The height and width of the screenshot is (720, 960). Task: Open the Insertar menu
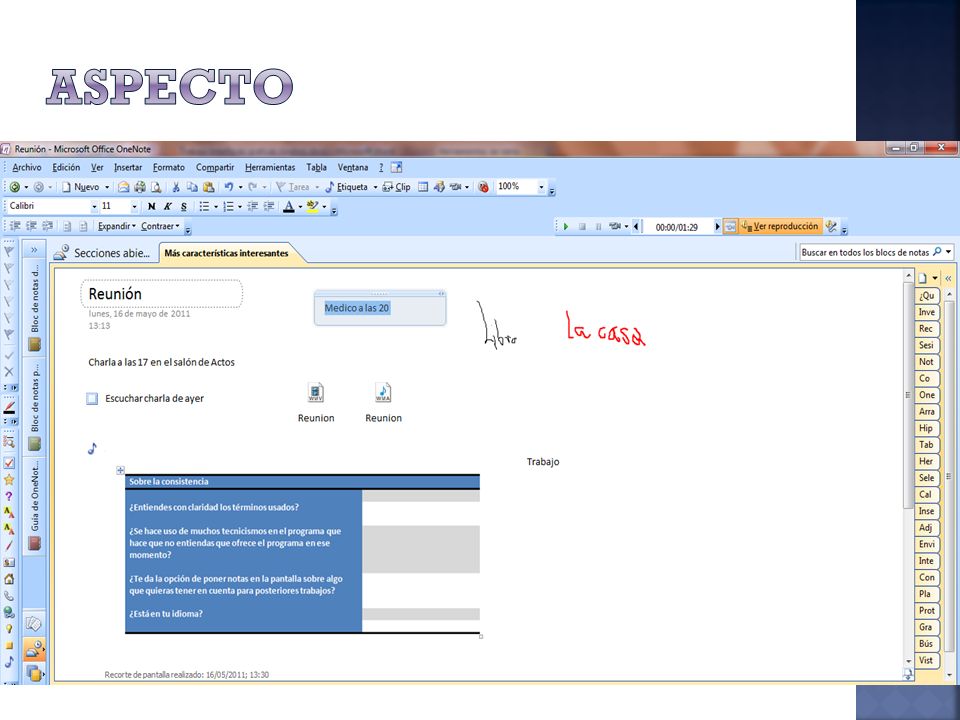(x=128, y=167)
